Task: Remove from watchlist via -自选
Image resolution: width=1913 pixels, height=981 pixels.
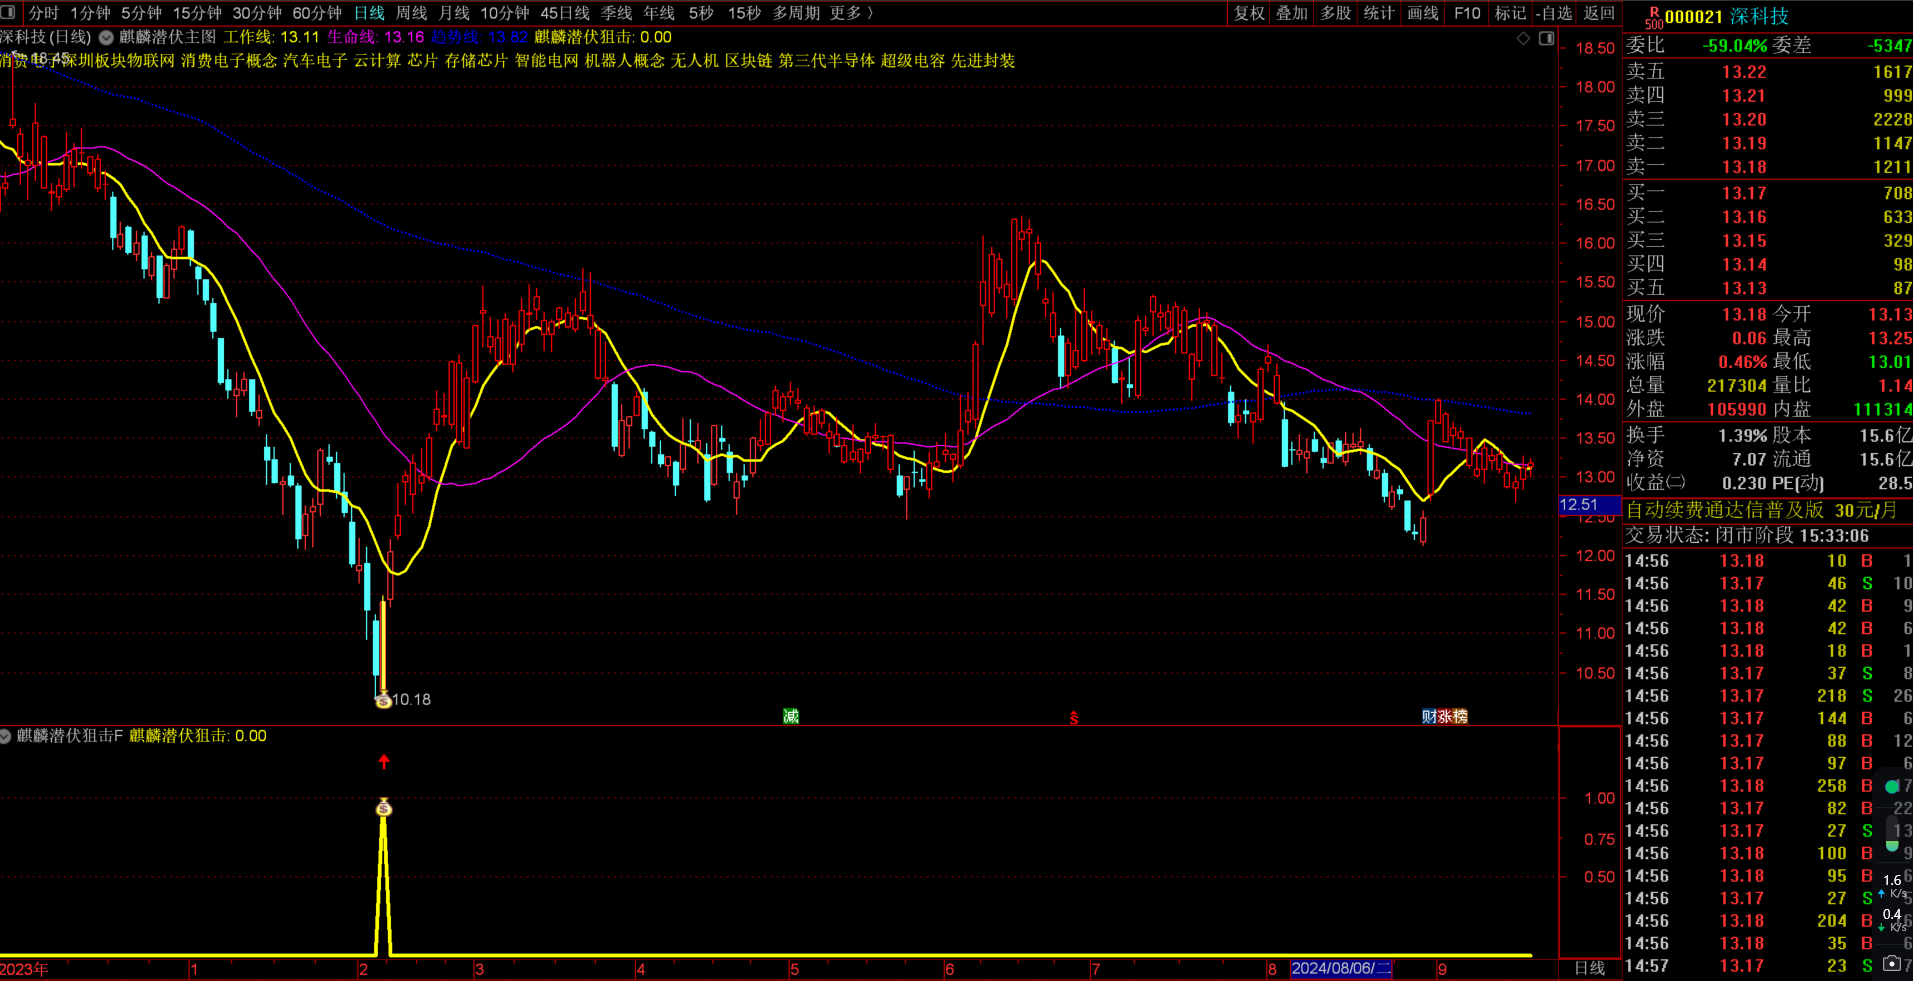Action: pyautogui.click(x=1555, y=13)
